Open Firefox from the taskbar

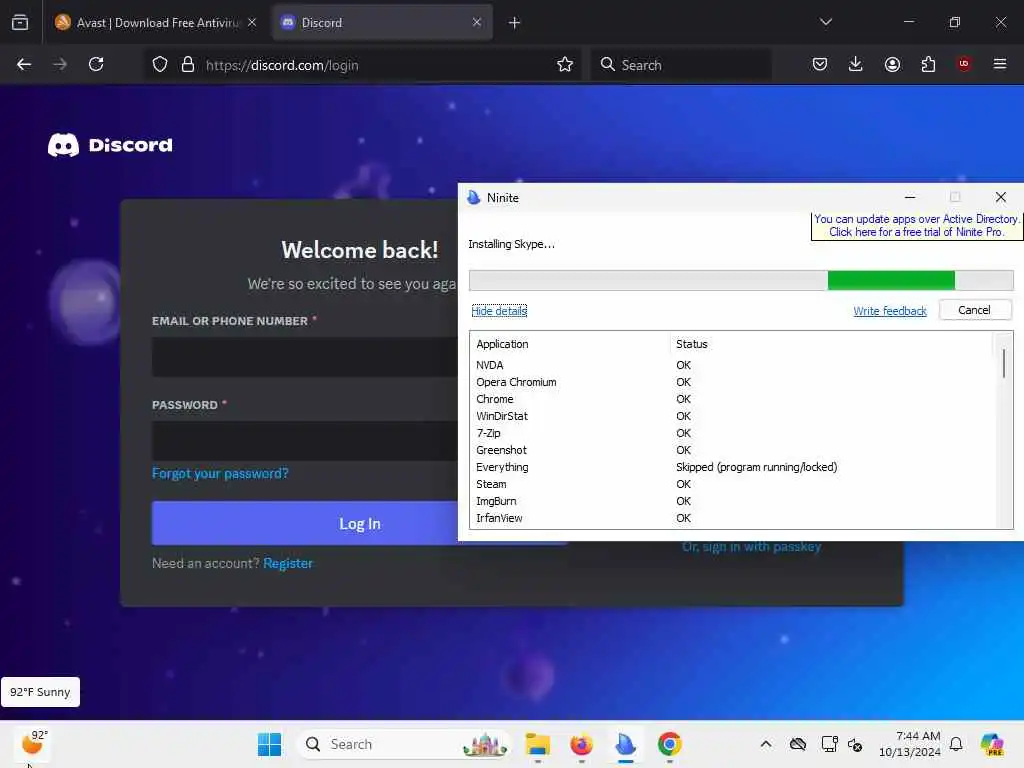(x=581, y=744)
